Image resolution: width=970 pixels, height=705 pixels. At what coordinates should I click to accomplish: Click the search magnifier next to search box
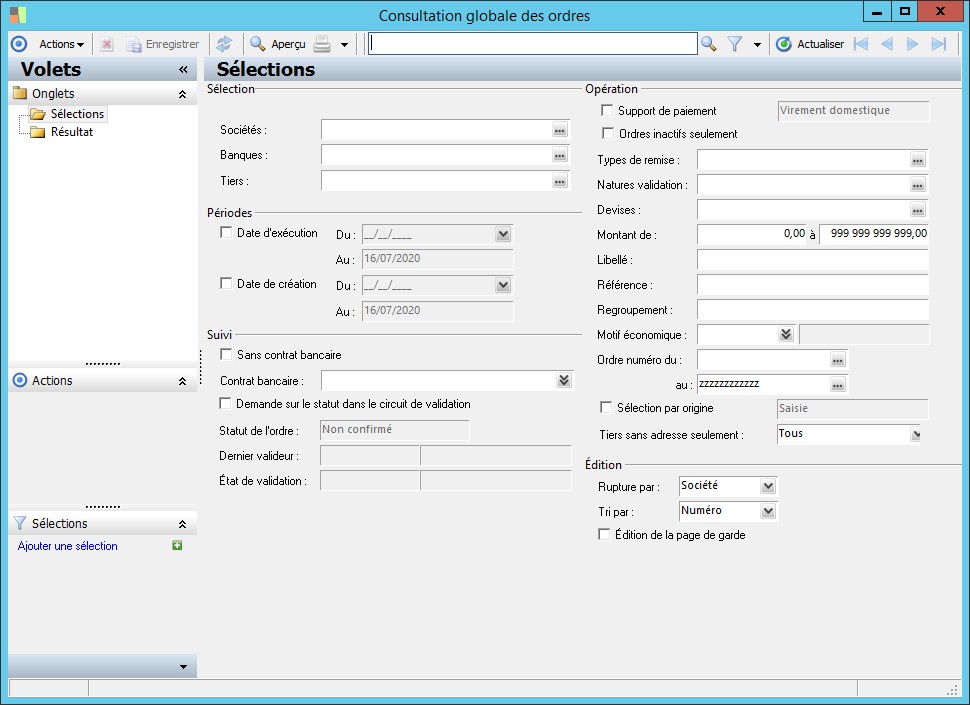[708, 44]
